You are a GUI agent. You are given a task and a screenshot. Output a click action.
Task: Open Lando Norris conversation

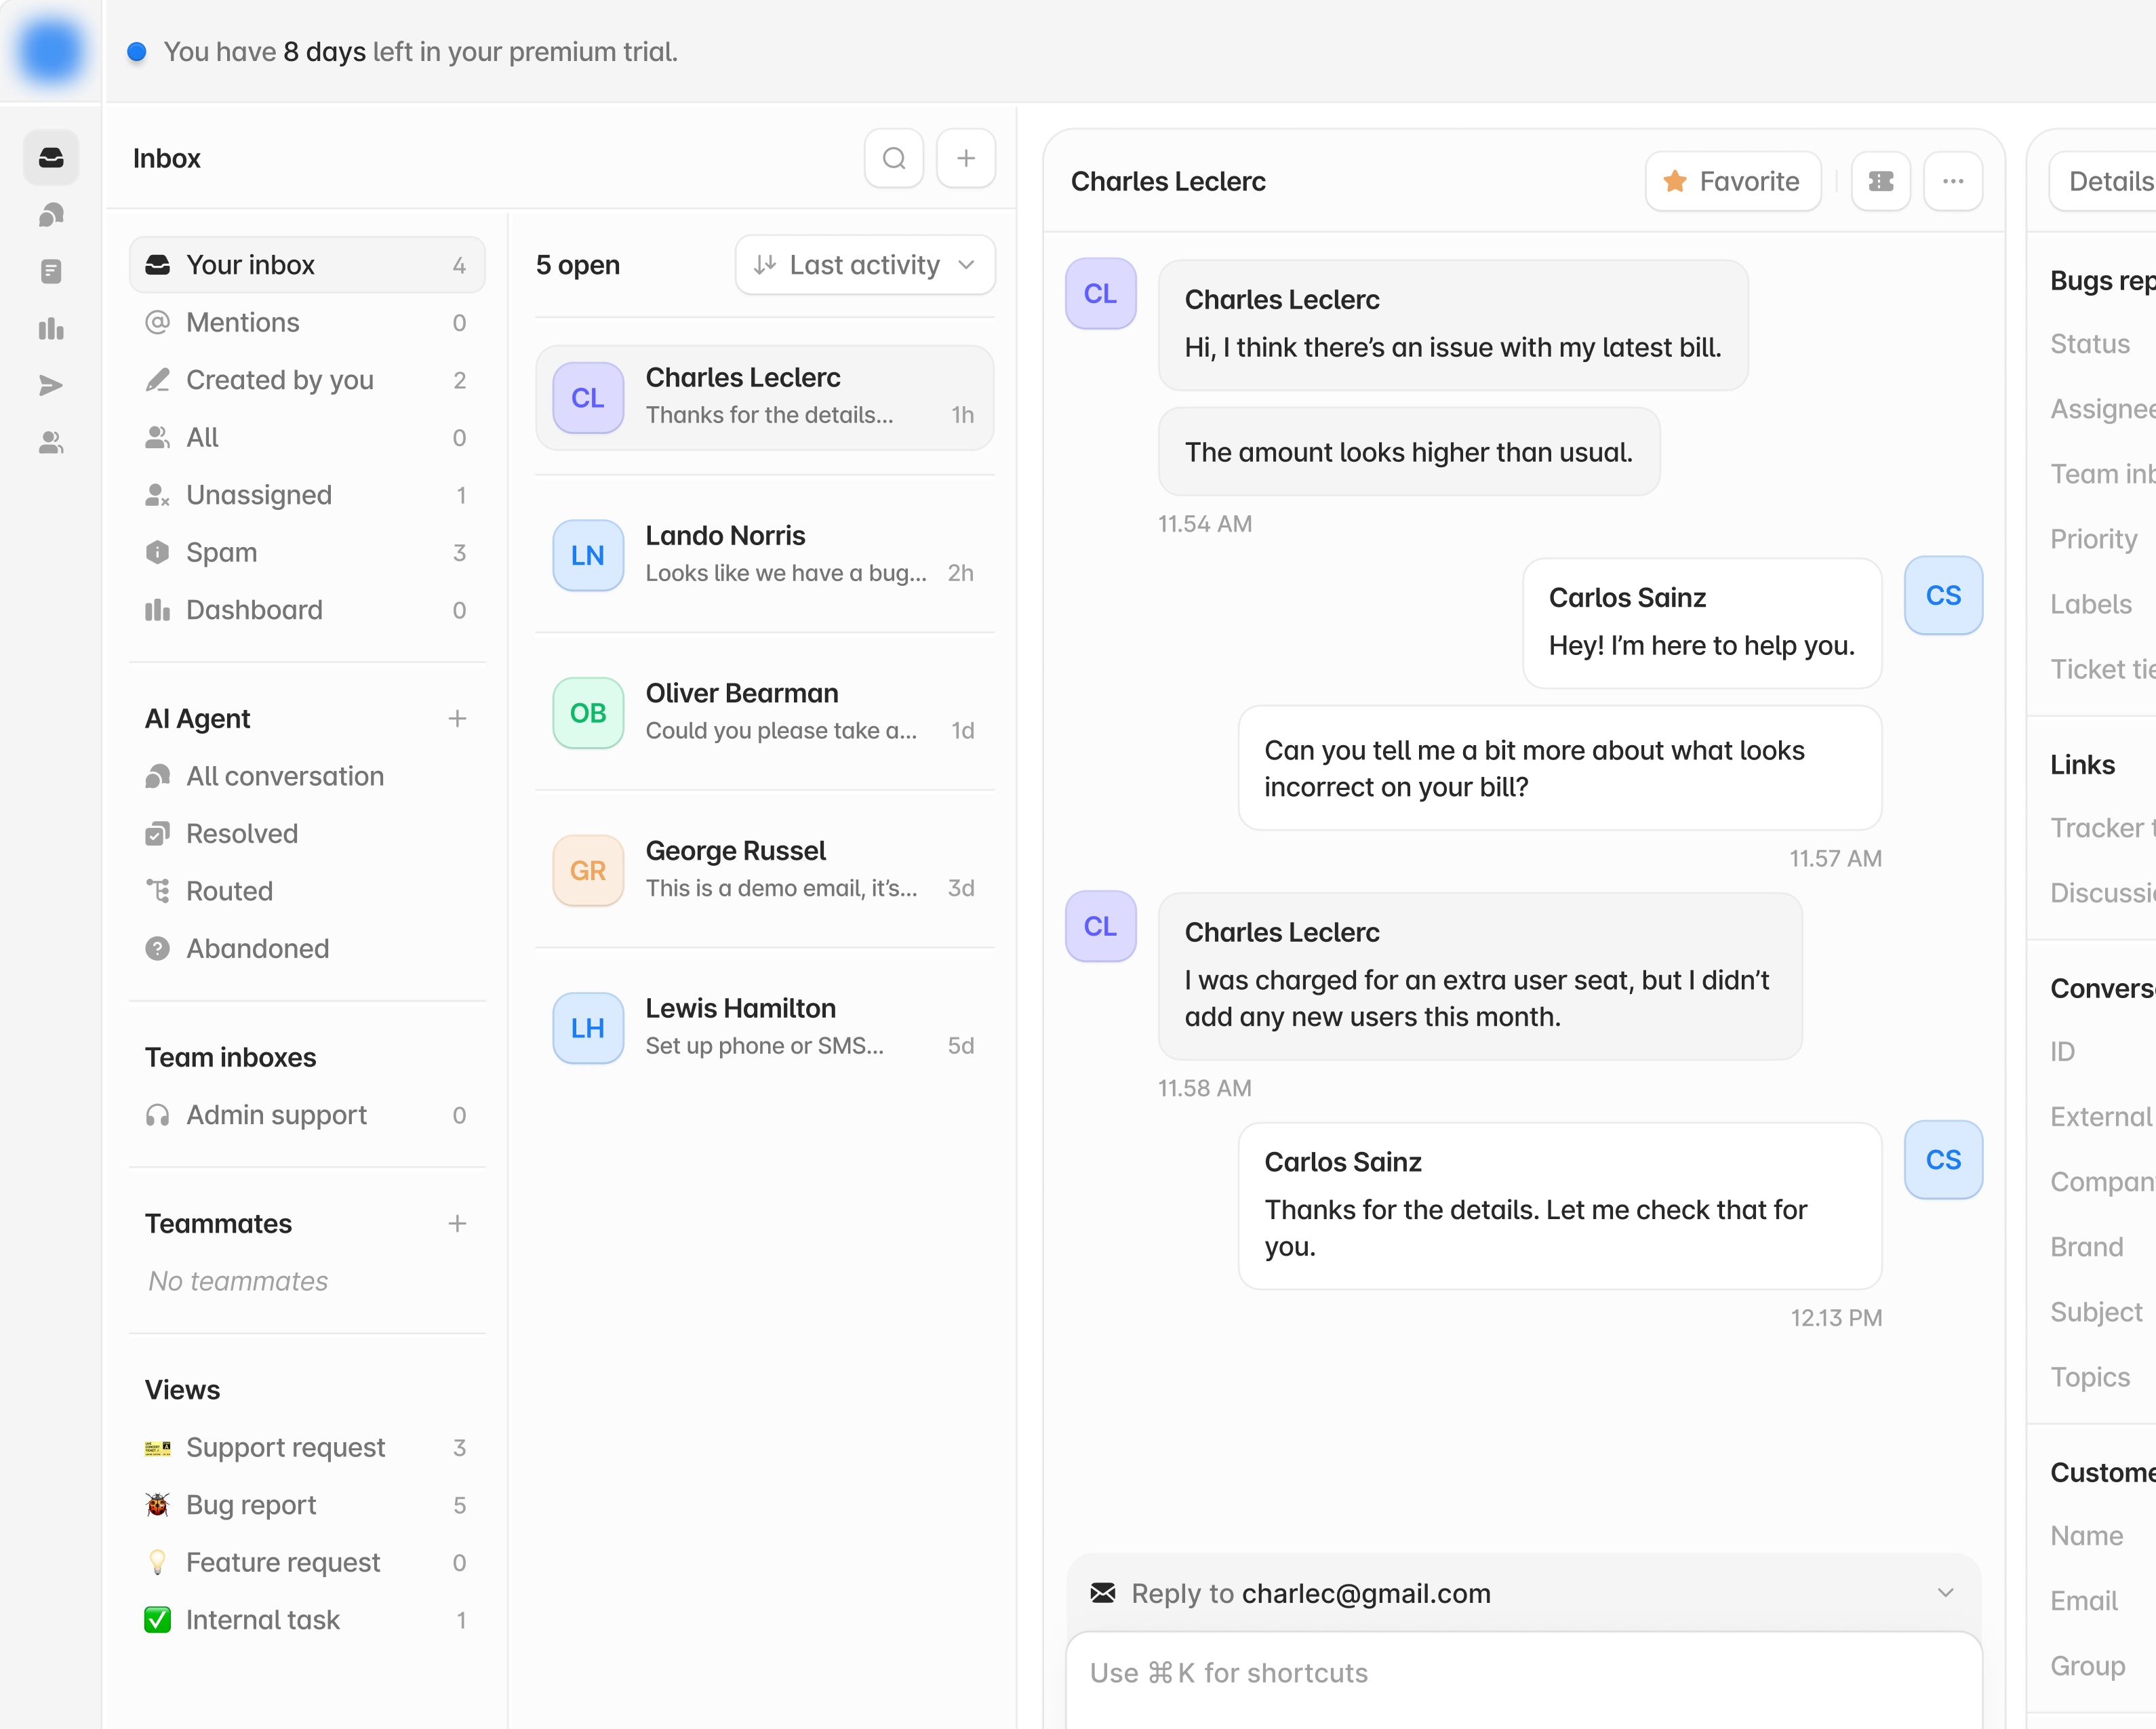[764, 554]
